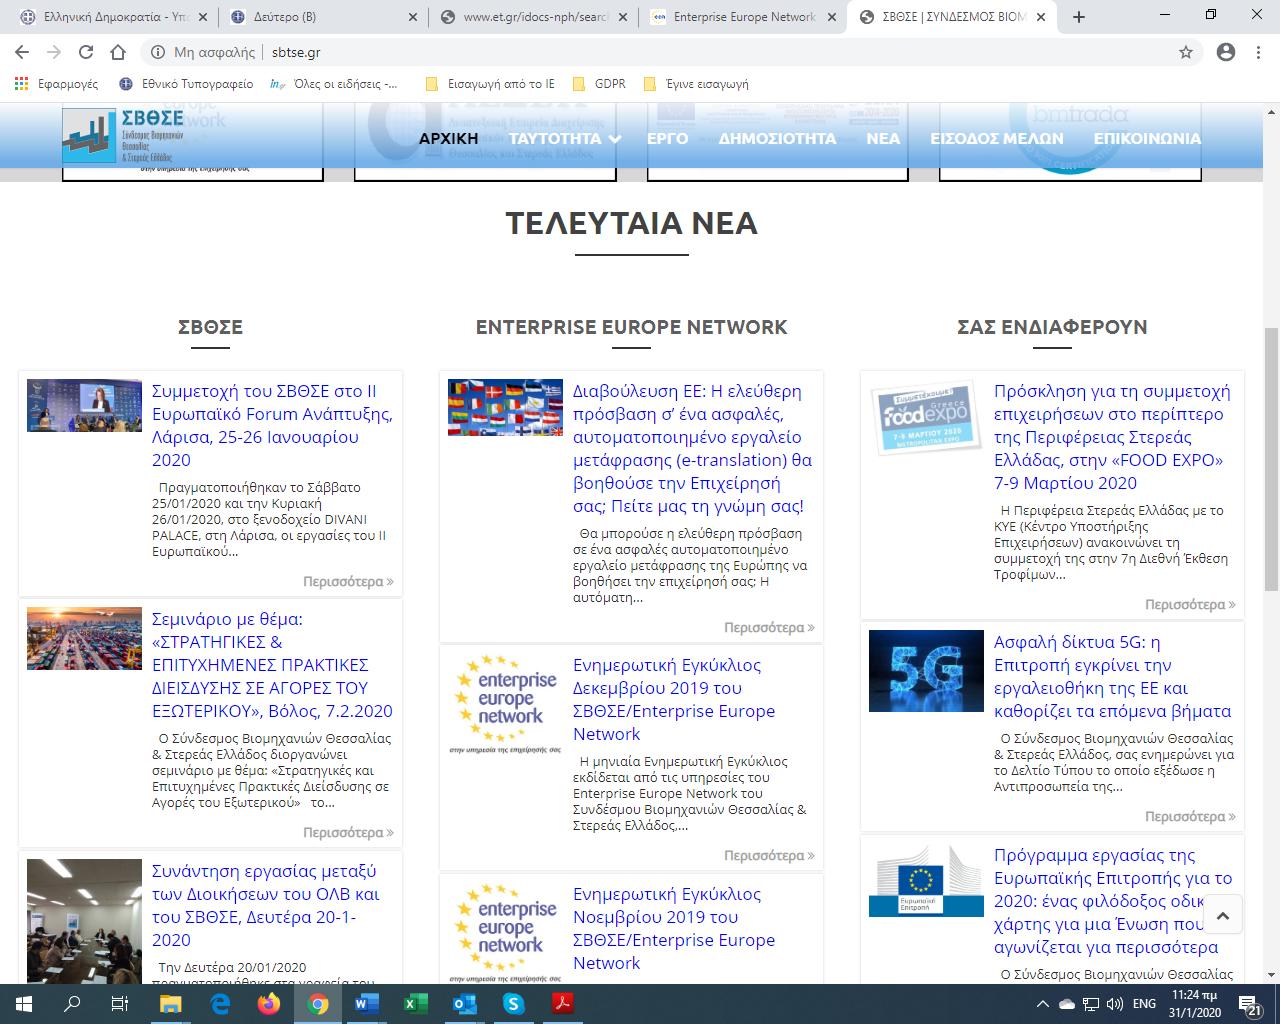Open the notification center icon
This screenshot has width=1280, height=1024.
[x=1249, y=1004]
